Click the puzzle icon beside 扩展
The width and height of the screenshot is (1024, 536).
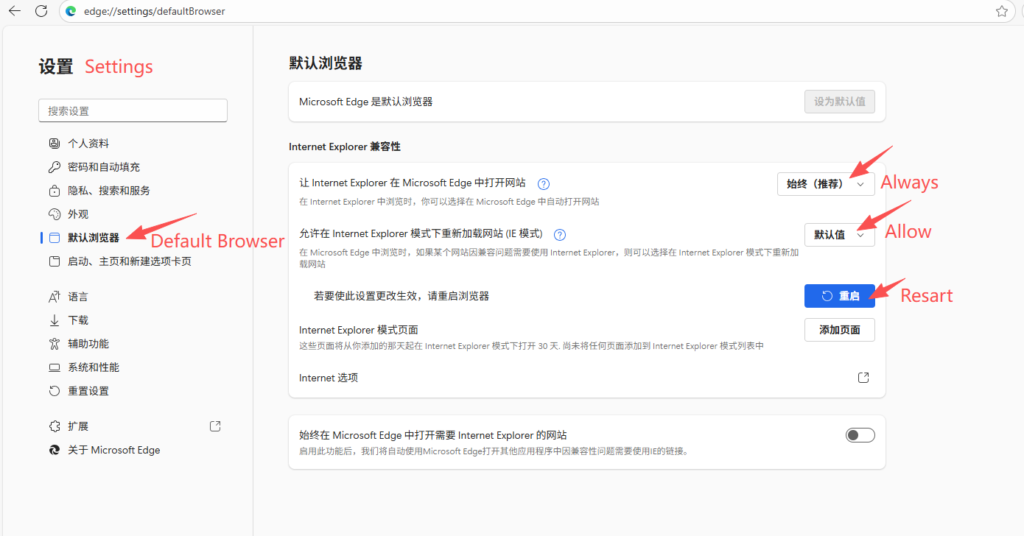point(54,426)
